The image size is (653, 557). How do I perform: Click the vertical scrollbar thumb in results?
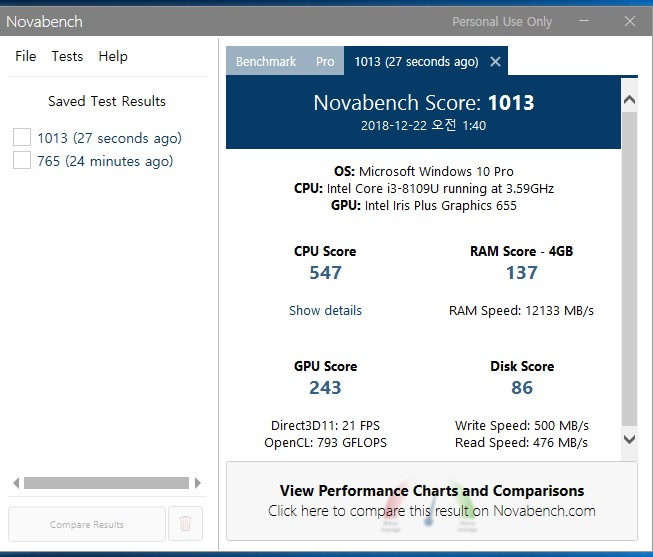(x=629, y=269)
